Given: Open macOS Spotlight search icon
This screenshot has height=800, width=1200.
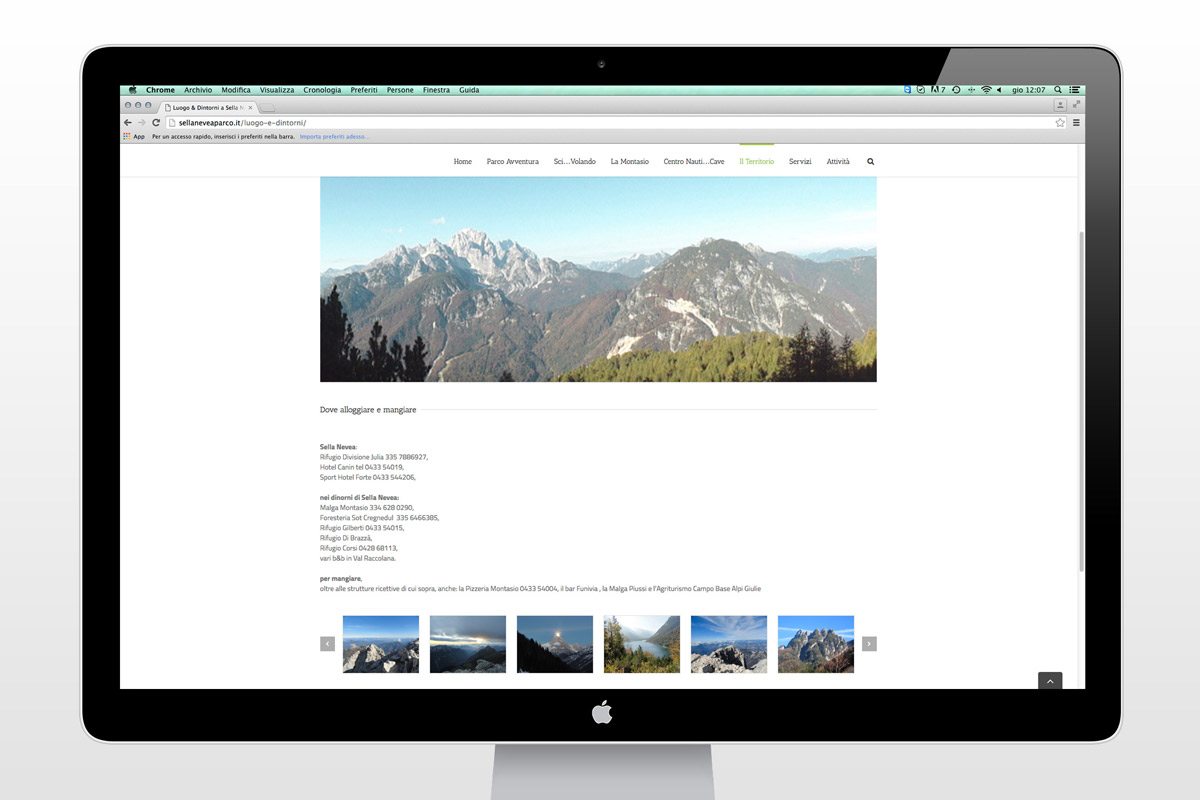Looking at the screenshot, I should 1058,90.
